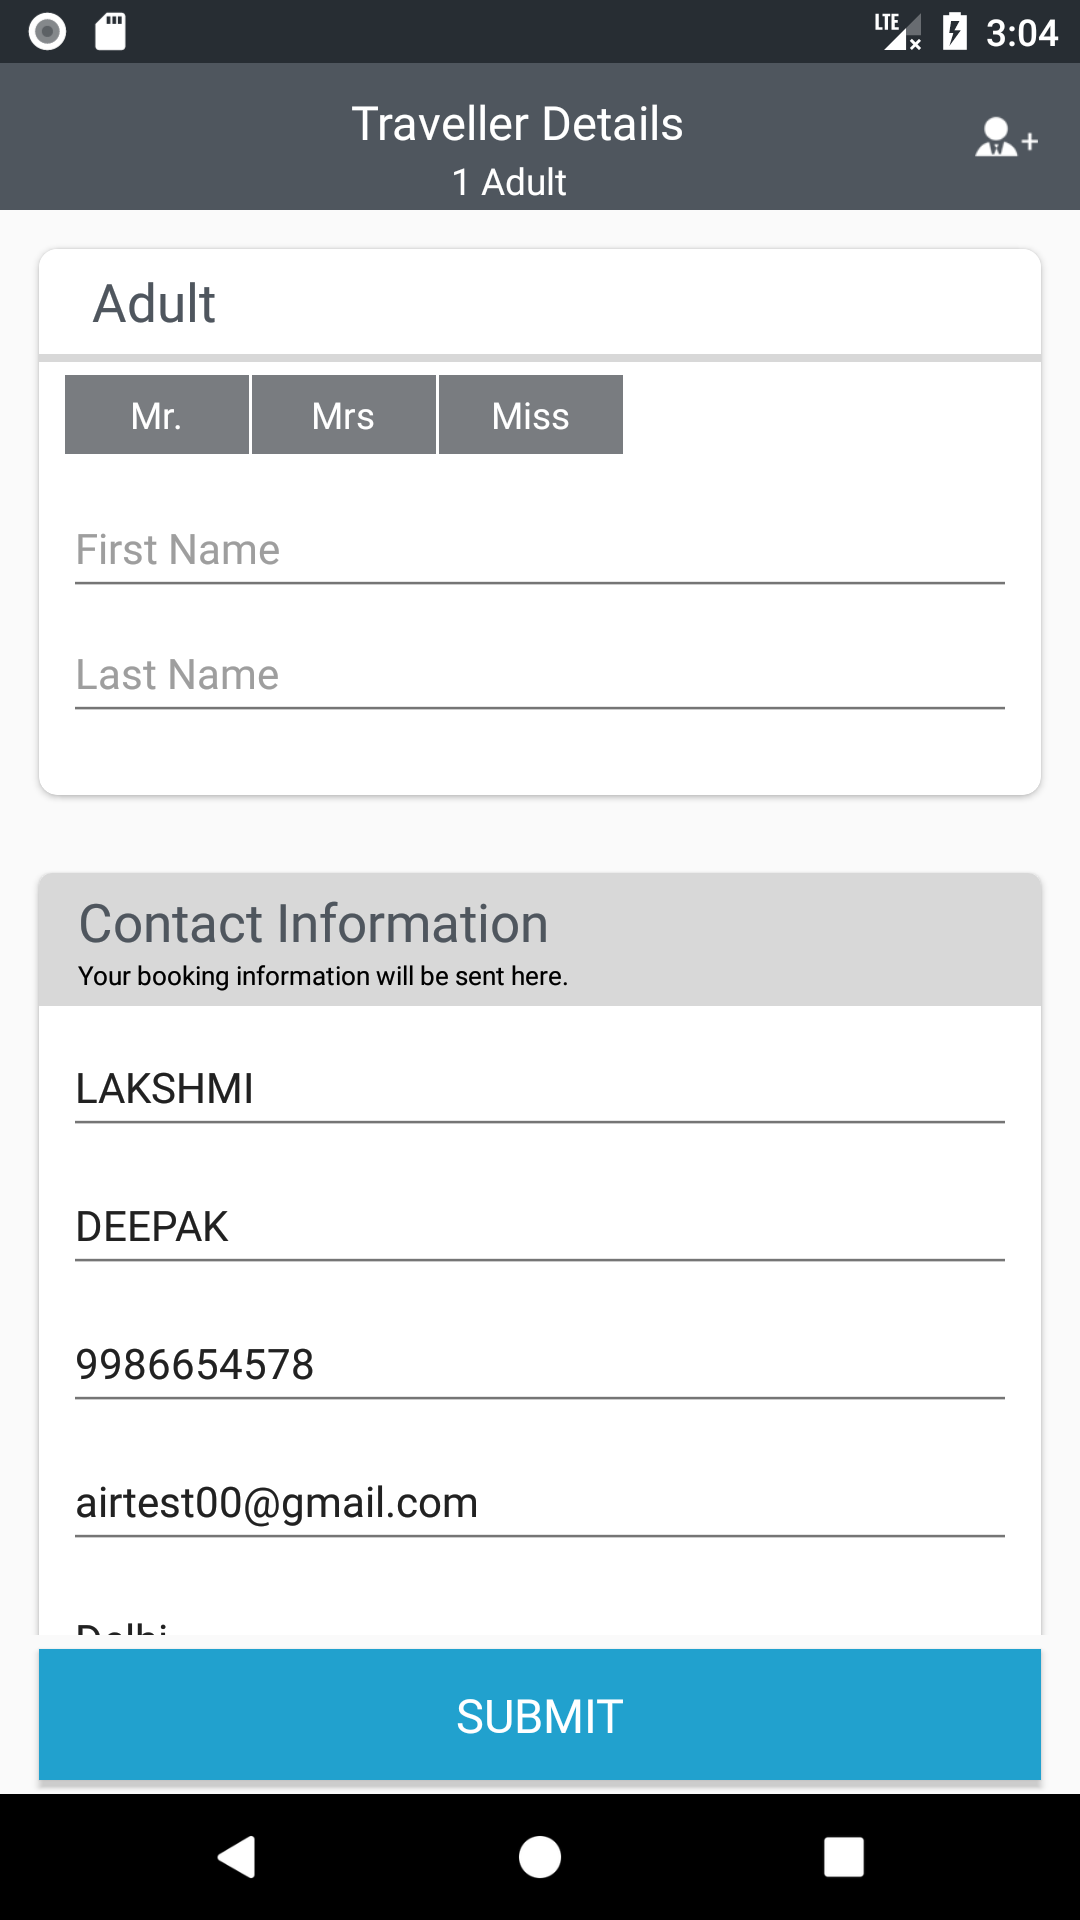Tap the Android home circle button
This screenshot has height=1920, width=1080.
540,1857
